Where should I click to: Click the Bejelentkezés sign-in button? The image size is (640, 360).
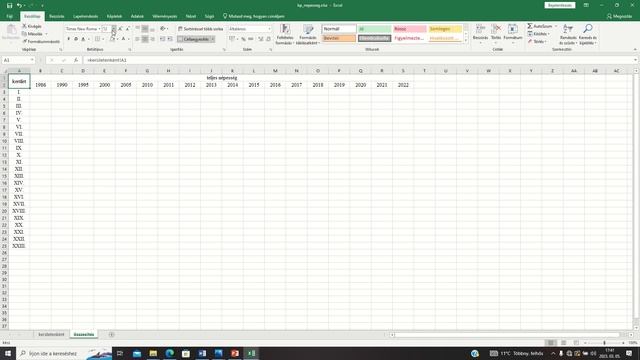tap(560, 5)
